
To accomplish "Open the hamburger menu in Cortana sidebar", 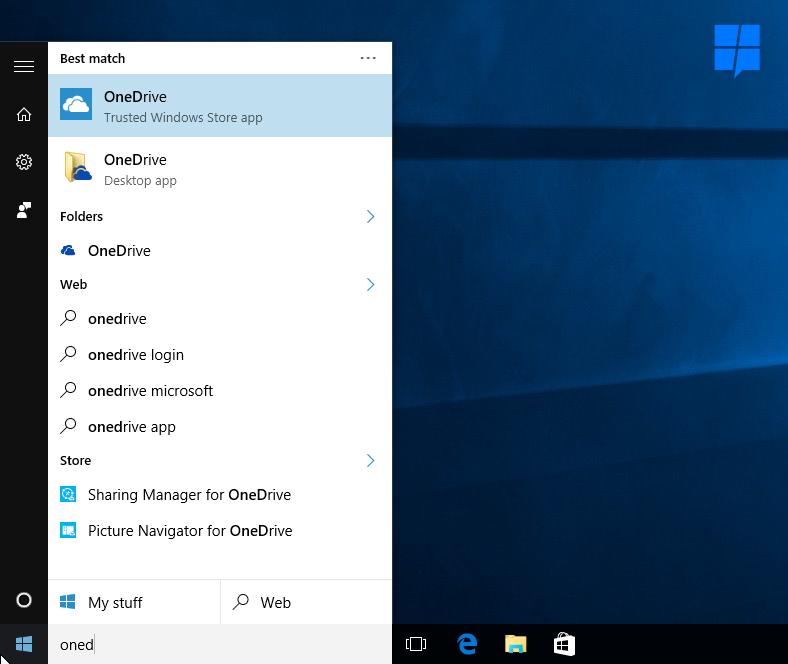I will click(24, 66).
